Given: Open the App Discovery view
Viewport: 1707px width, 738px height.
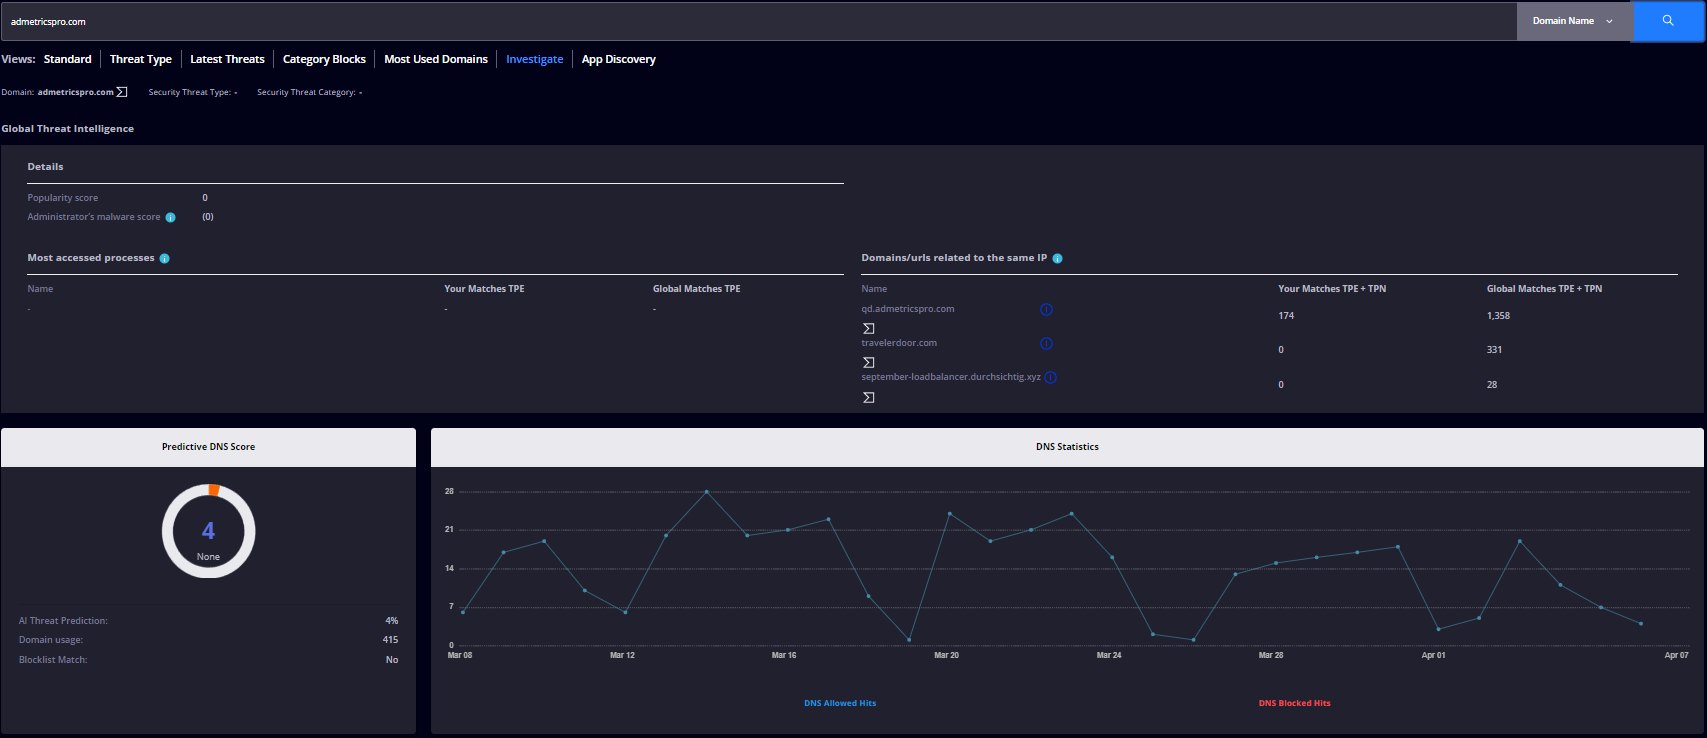Looking at the screenshot, I should pyautogui.click(x=619, y=59).
